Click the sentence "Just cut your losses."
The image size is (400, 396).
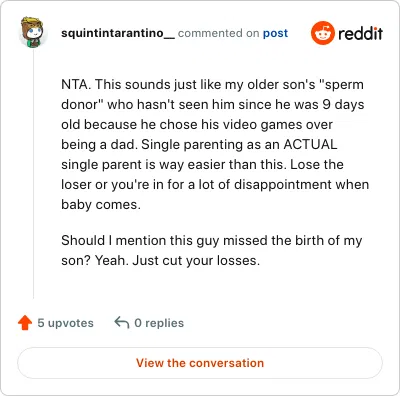coord(196,260)
